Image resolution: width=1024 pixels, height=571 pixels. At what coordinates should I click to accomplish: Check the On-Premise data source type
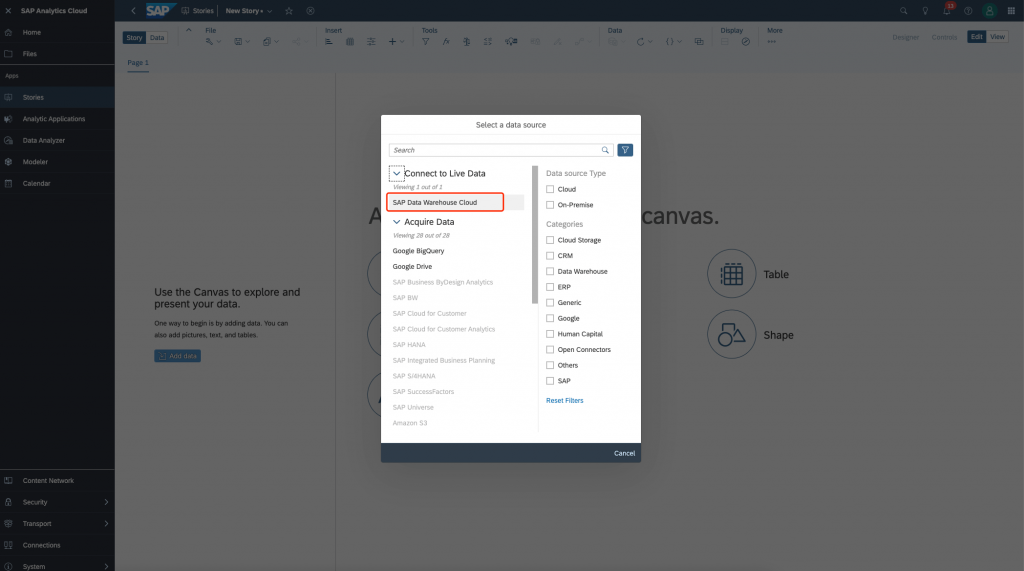point(550,205)
